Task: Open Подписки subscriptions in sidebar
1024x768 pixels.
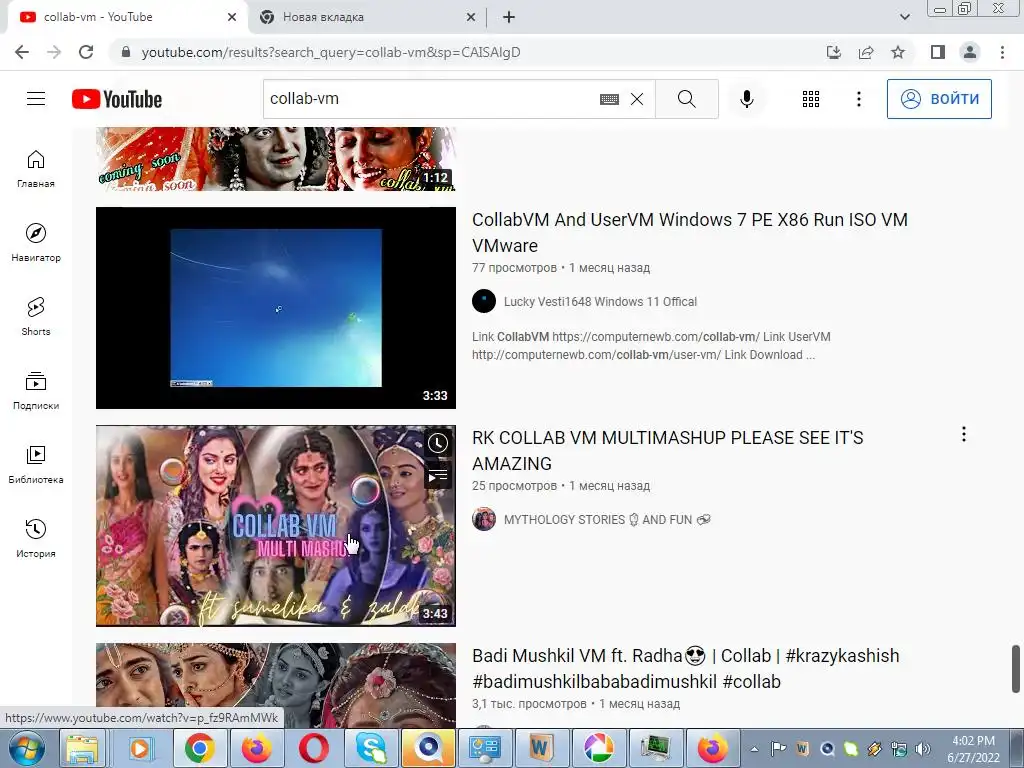Action: [x=36, y=391]
